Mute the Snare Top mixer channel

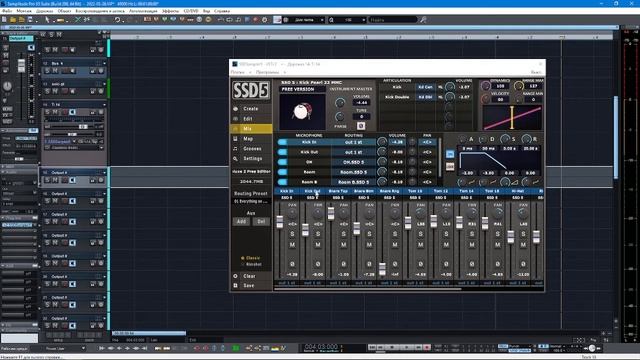[344, 244]
